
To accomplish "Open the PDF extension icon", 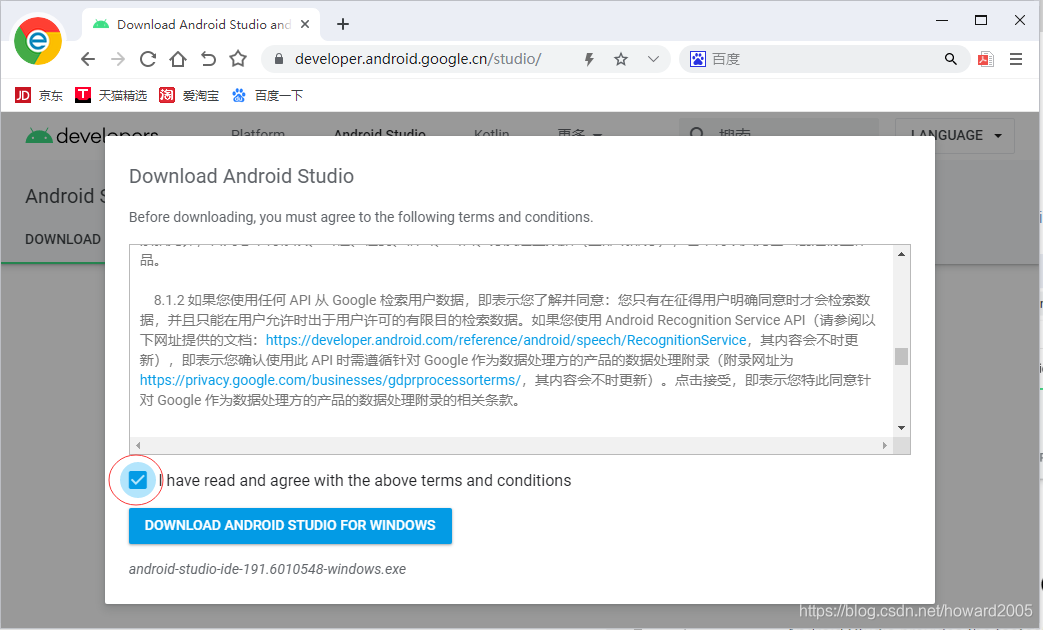I will coord(986,59).
